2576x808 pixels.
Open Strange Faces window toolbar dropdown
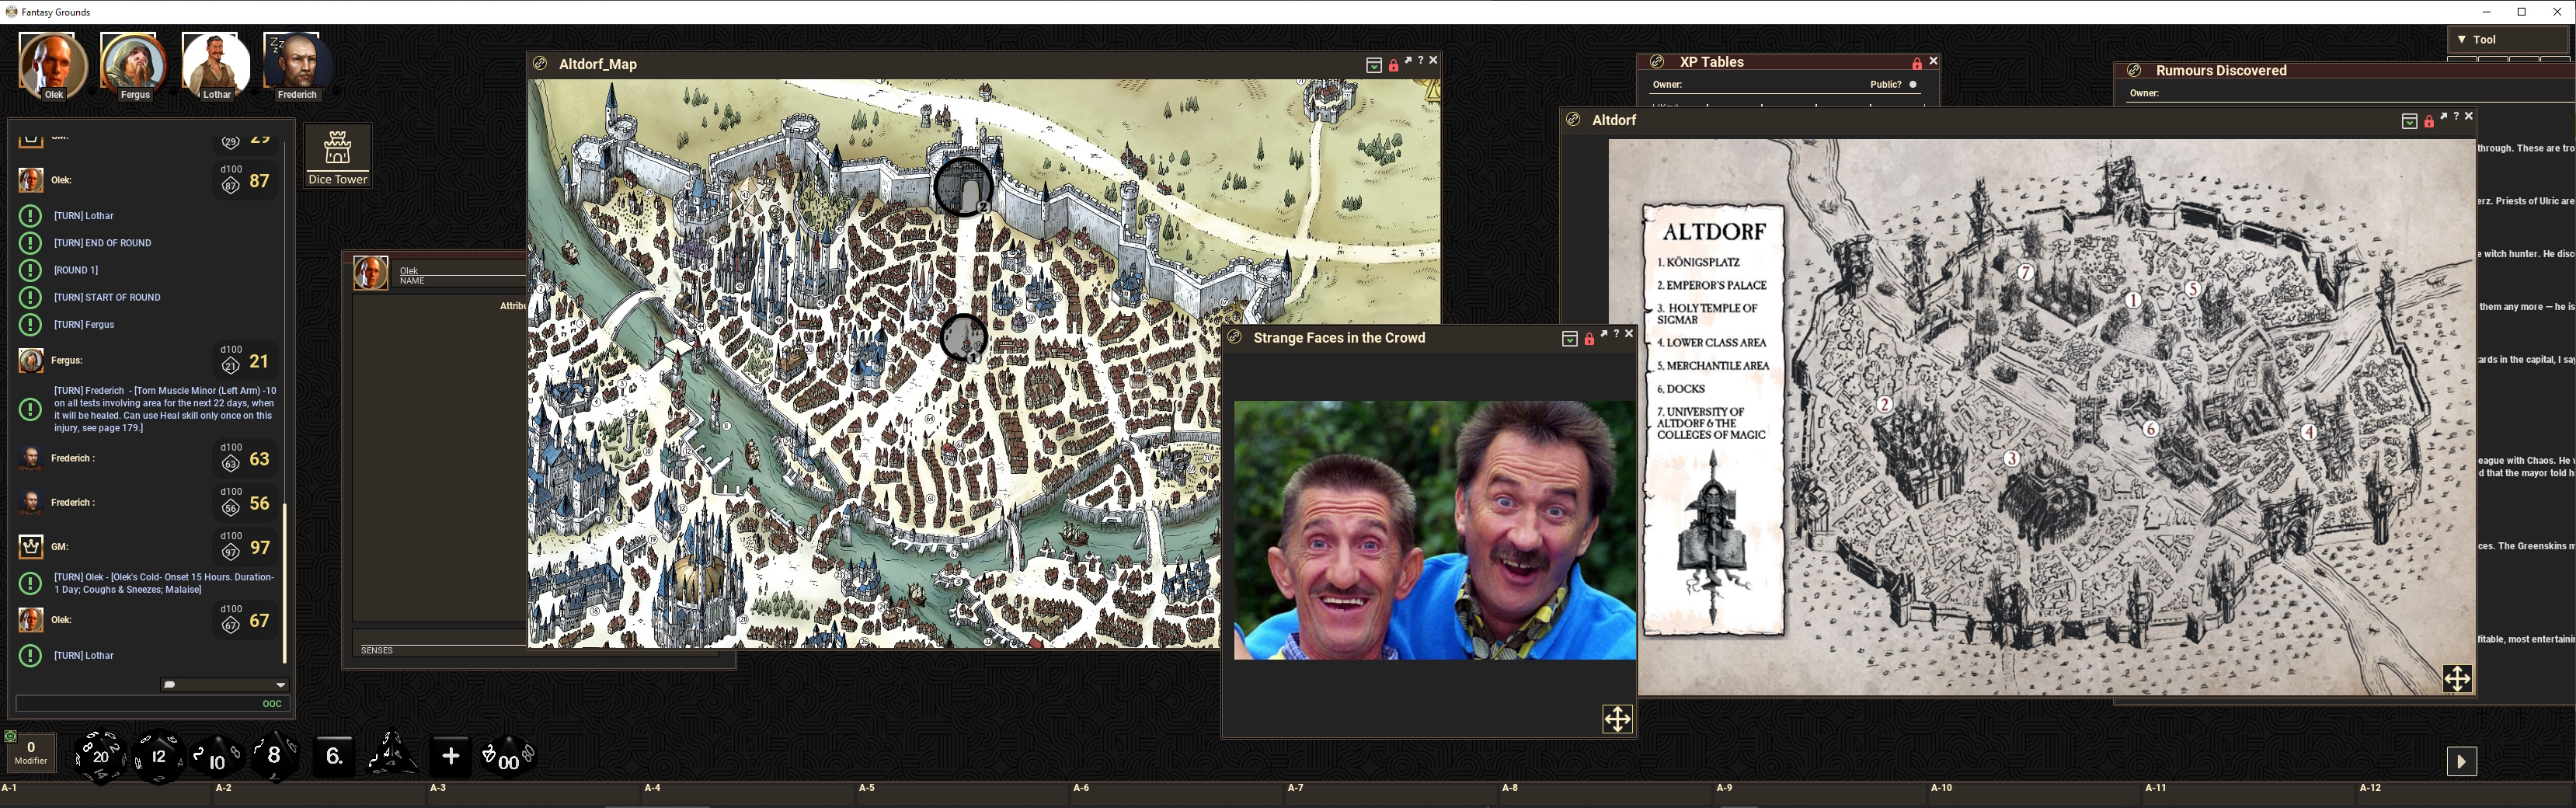point(1570,339)
